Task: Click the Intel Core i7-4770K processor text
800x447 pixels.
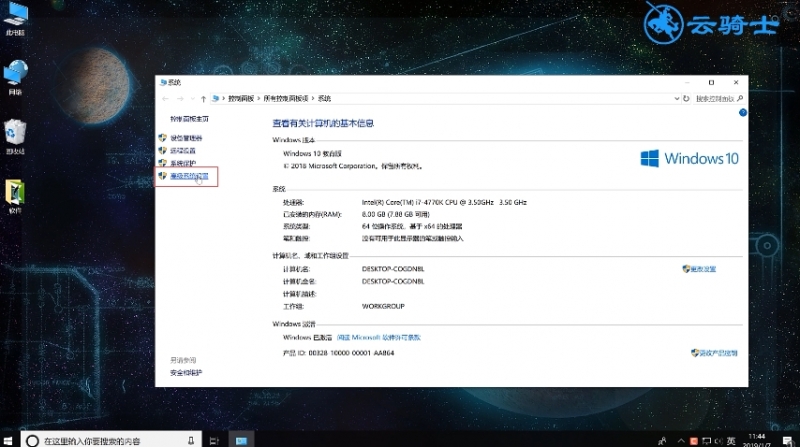Action: (444, 203)
